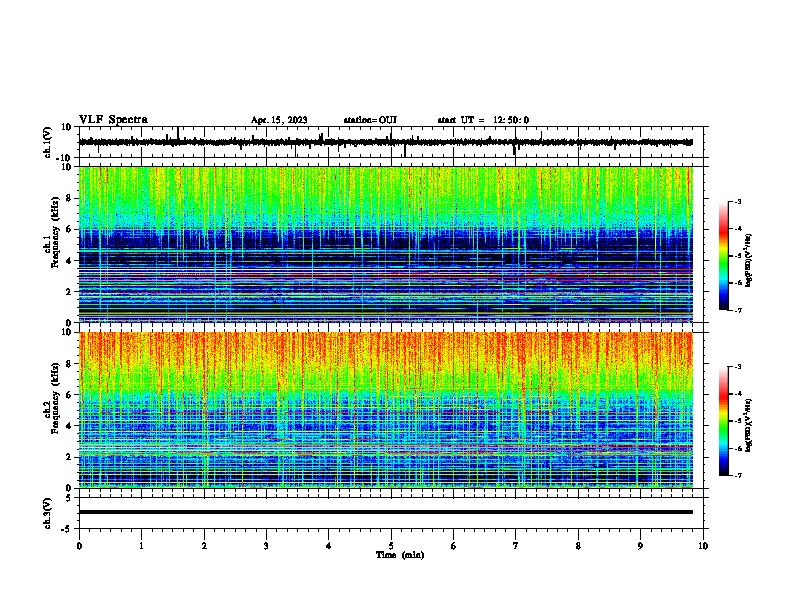Screen dimensions: 792x612
Task: Click the "VLF Spectra" title text
Action: coord(113,120)
